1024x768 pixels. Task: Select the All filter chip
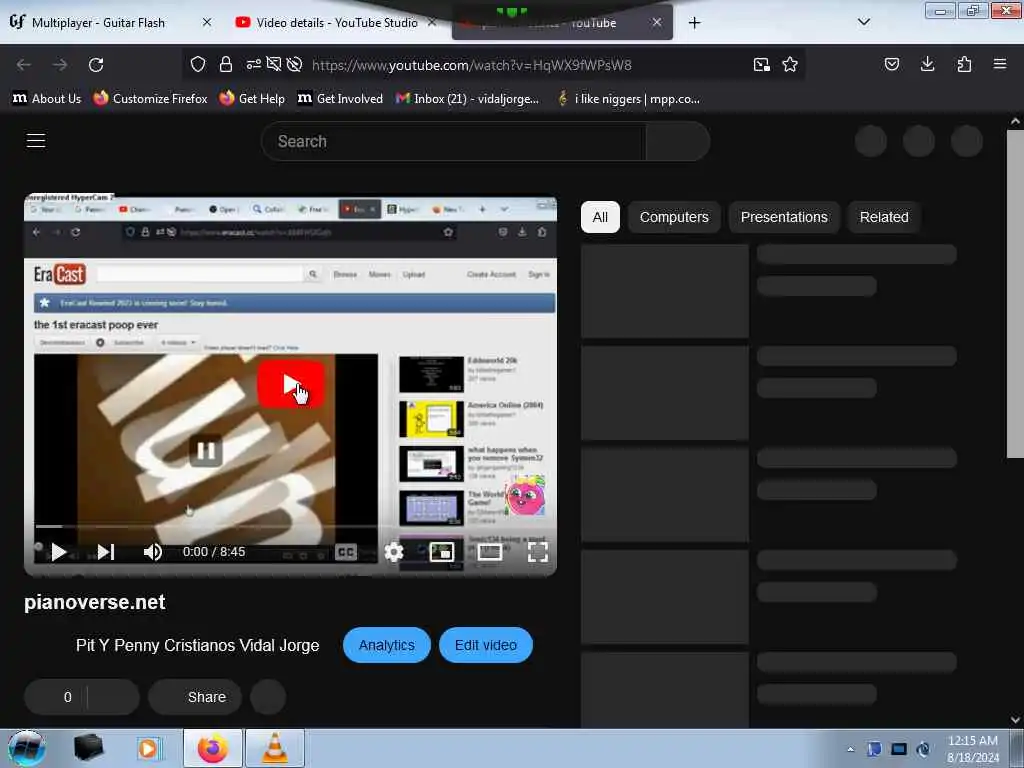pos(600,217)
